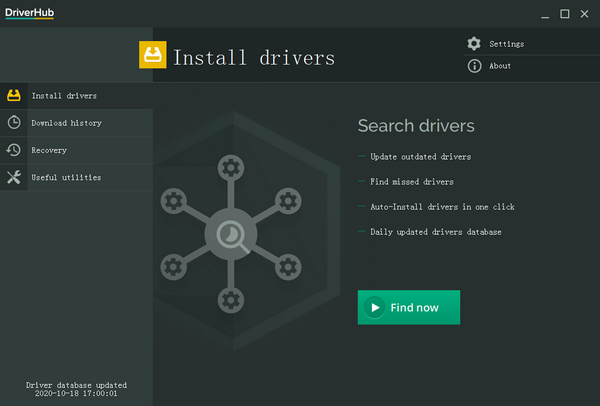
Task: Click the About info circle icon
Action: click(x=474, y=66)
